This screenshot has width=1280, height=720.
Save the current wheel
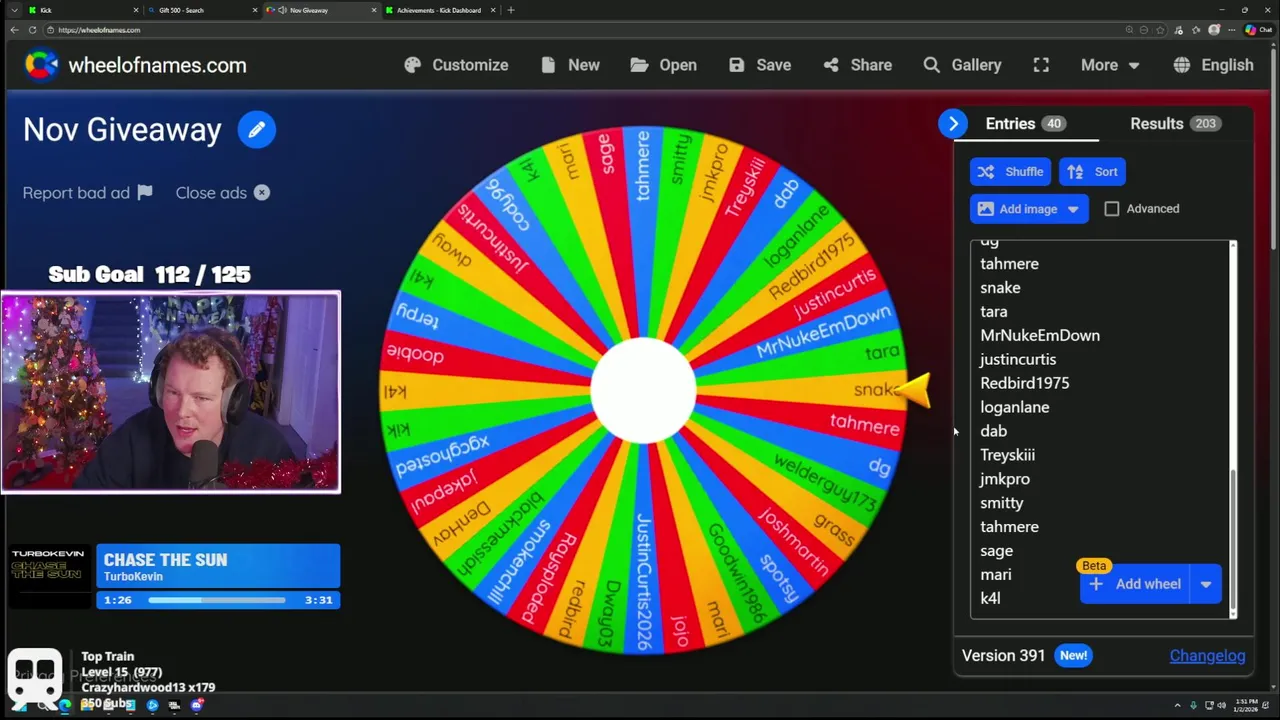tap(760, 65)
